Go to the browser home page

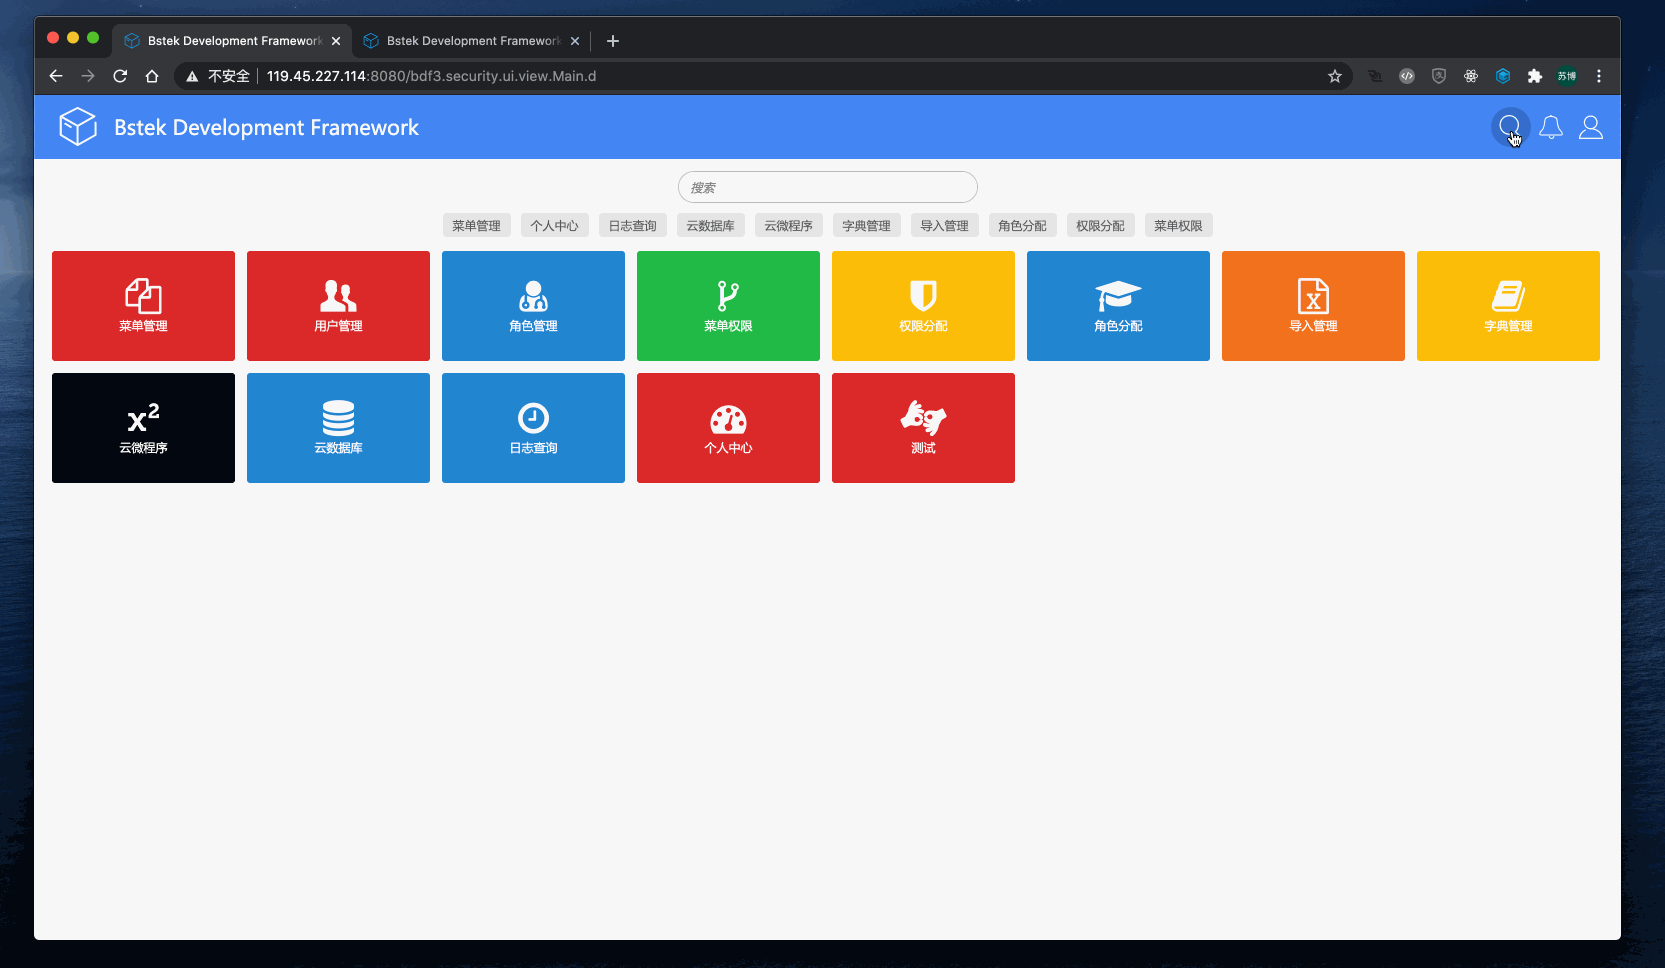[152, 76]
